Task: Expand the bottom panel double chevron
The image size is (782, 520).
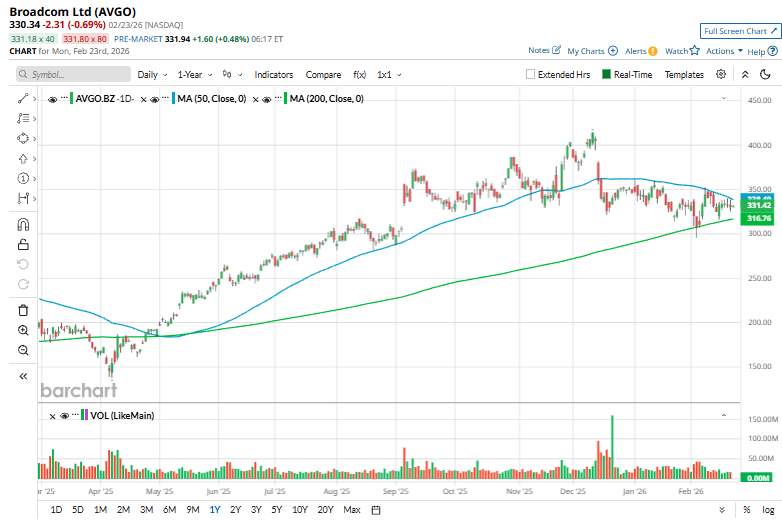Action: tap(722, 510)
